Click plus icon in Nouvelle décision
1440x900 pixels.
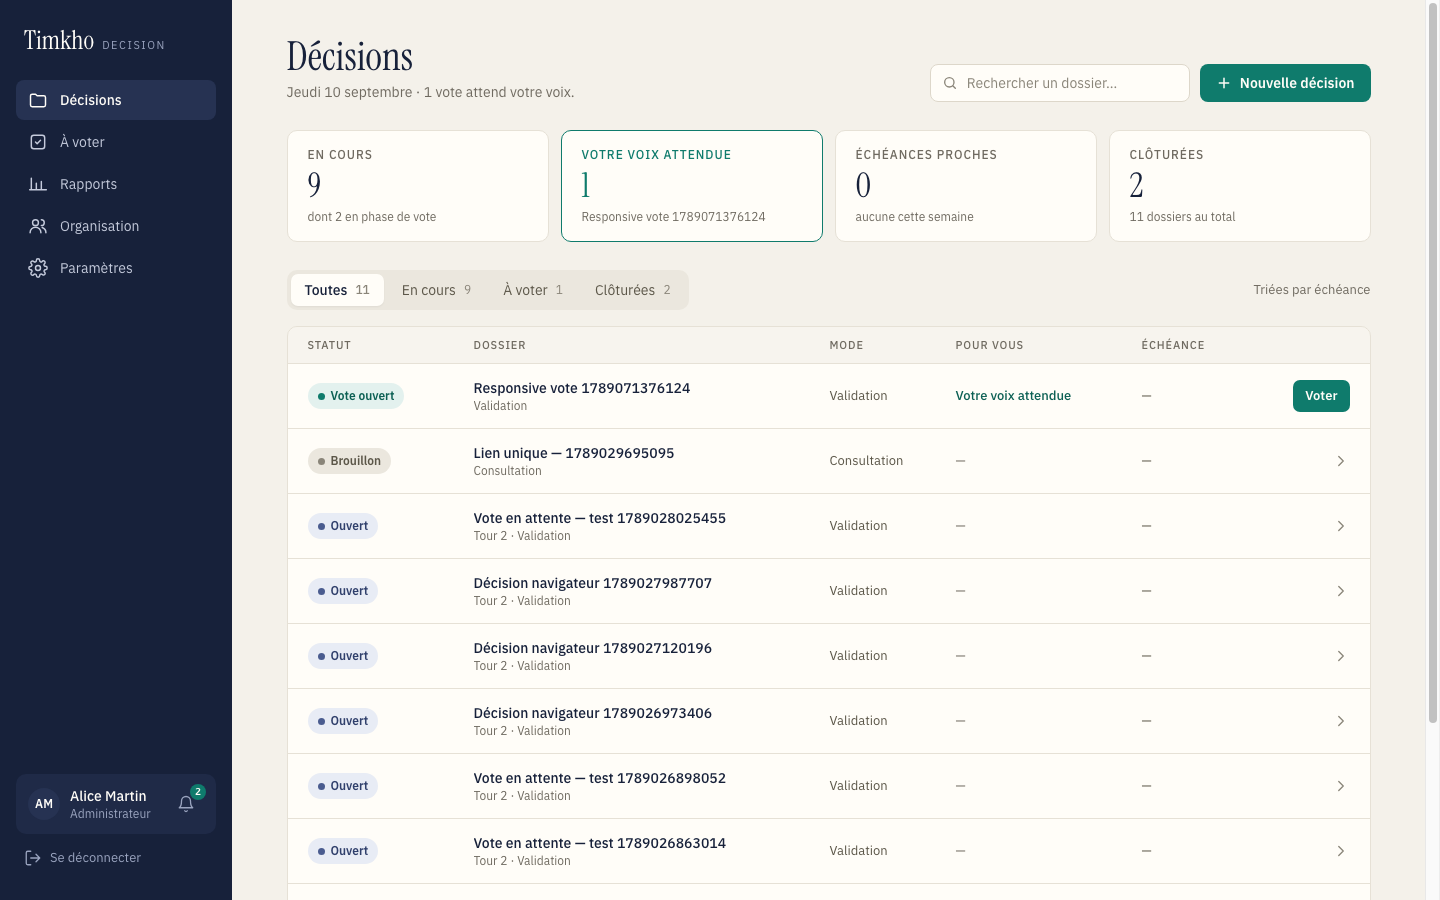[1224, 83]
